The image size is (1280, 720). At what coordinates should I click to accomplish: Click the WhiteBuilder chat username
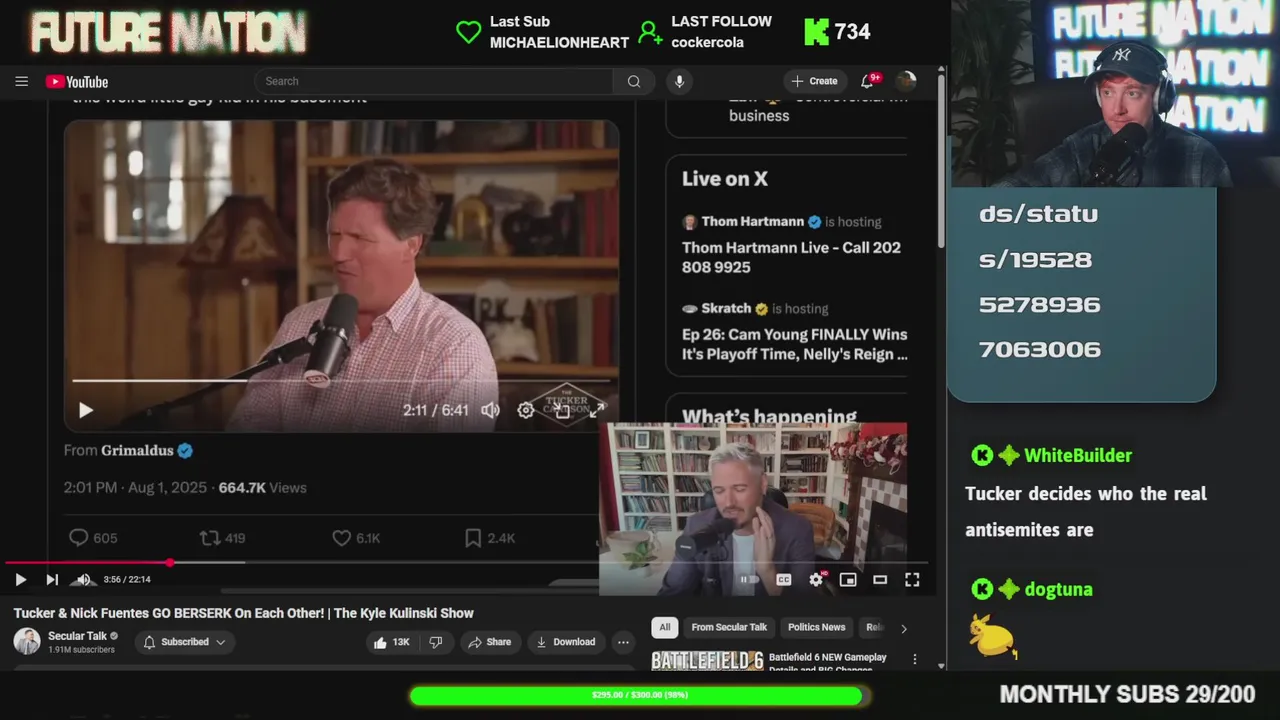pos(1078,456)
